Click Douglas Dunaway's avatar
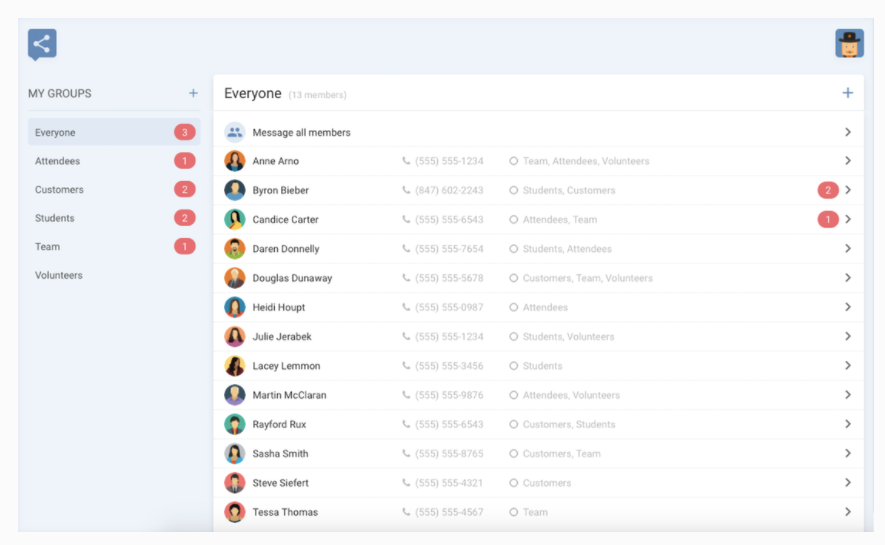Screen dimensions: 885x545 click(235, 278)
